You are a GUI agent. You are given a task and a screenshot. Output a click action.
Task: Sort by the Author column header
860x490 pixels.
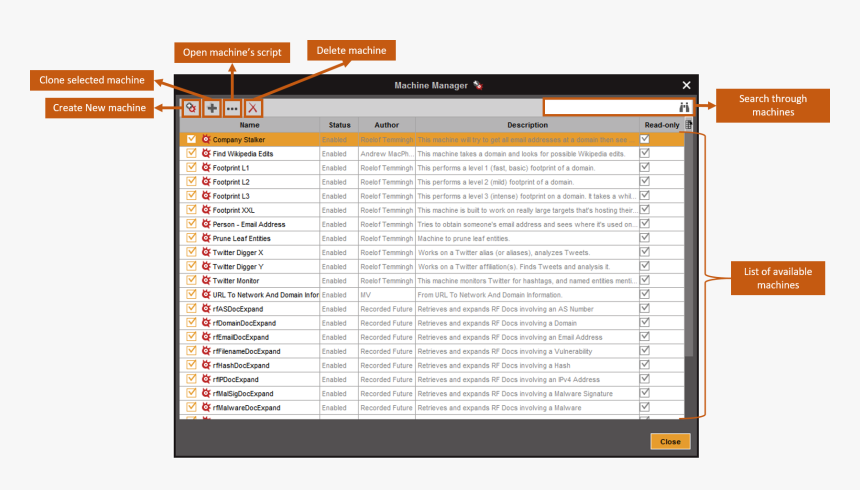[387, 125]
